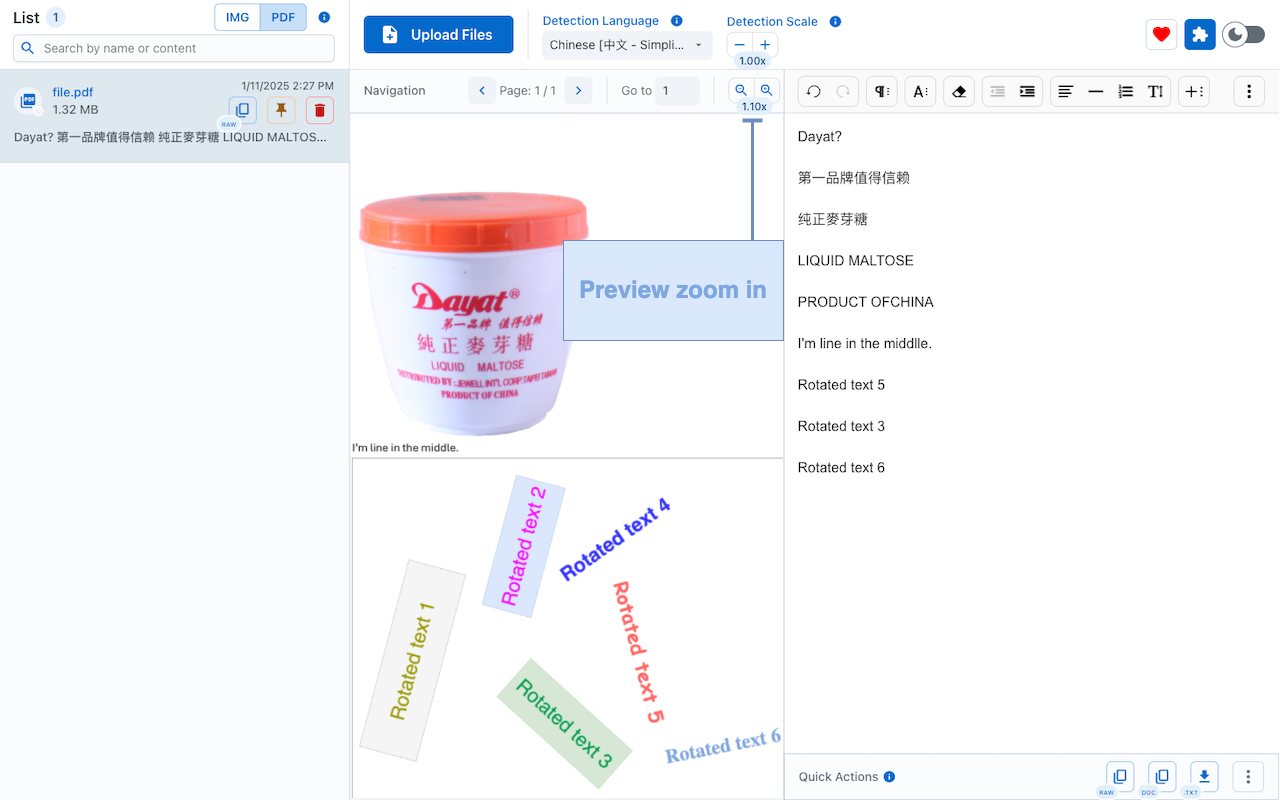Open the editor toolbar more-options menu

[x=1249, y=91]
